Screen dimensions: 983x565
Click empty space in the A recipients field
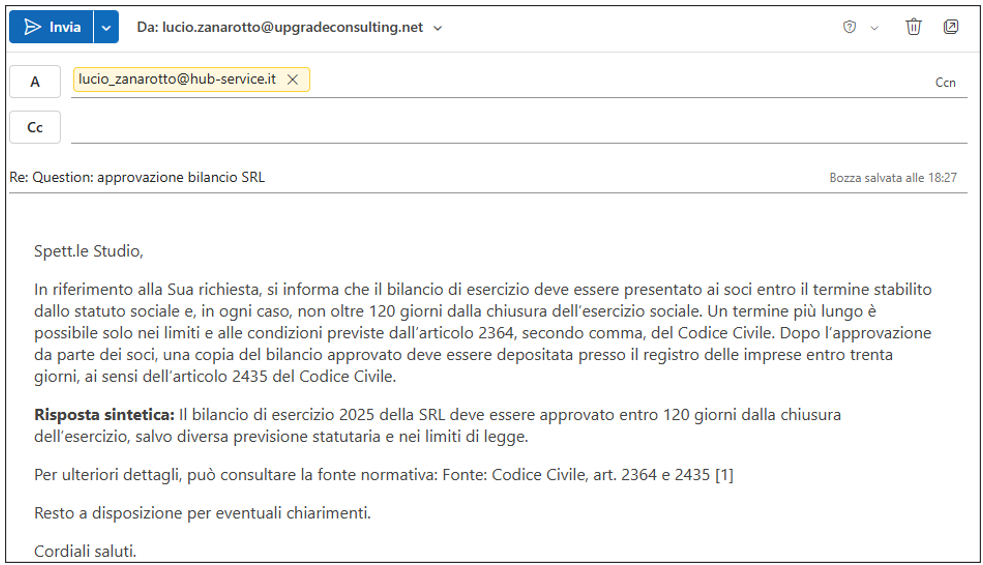click(x=600, y=81)
